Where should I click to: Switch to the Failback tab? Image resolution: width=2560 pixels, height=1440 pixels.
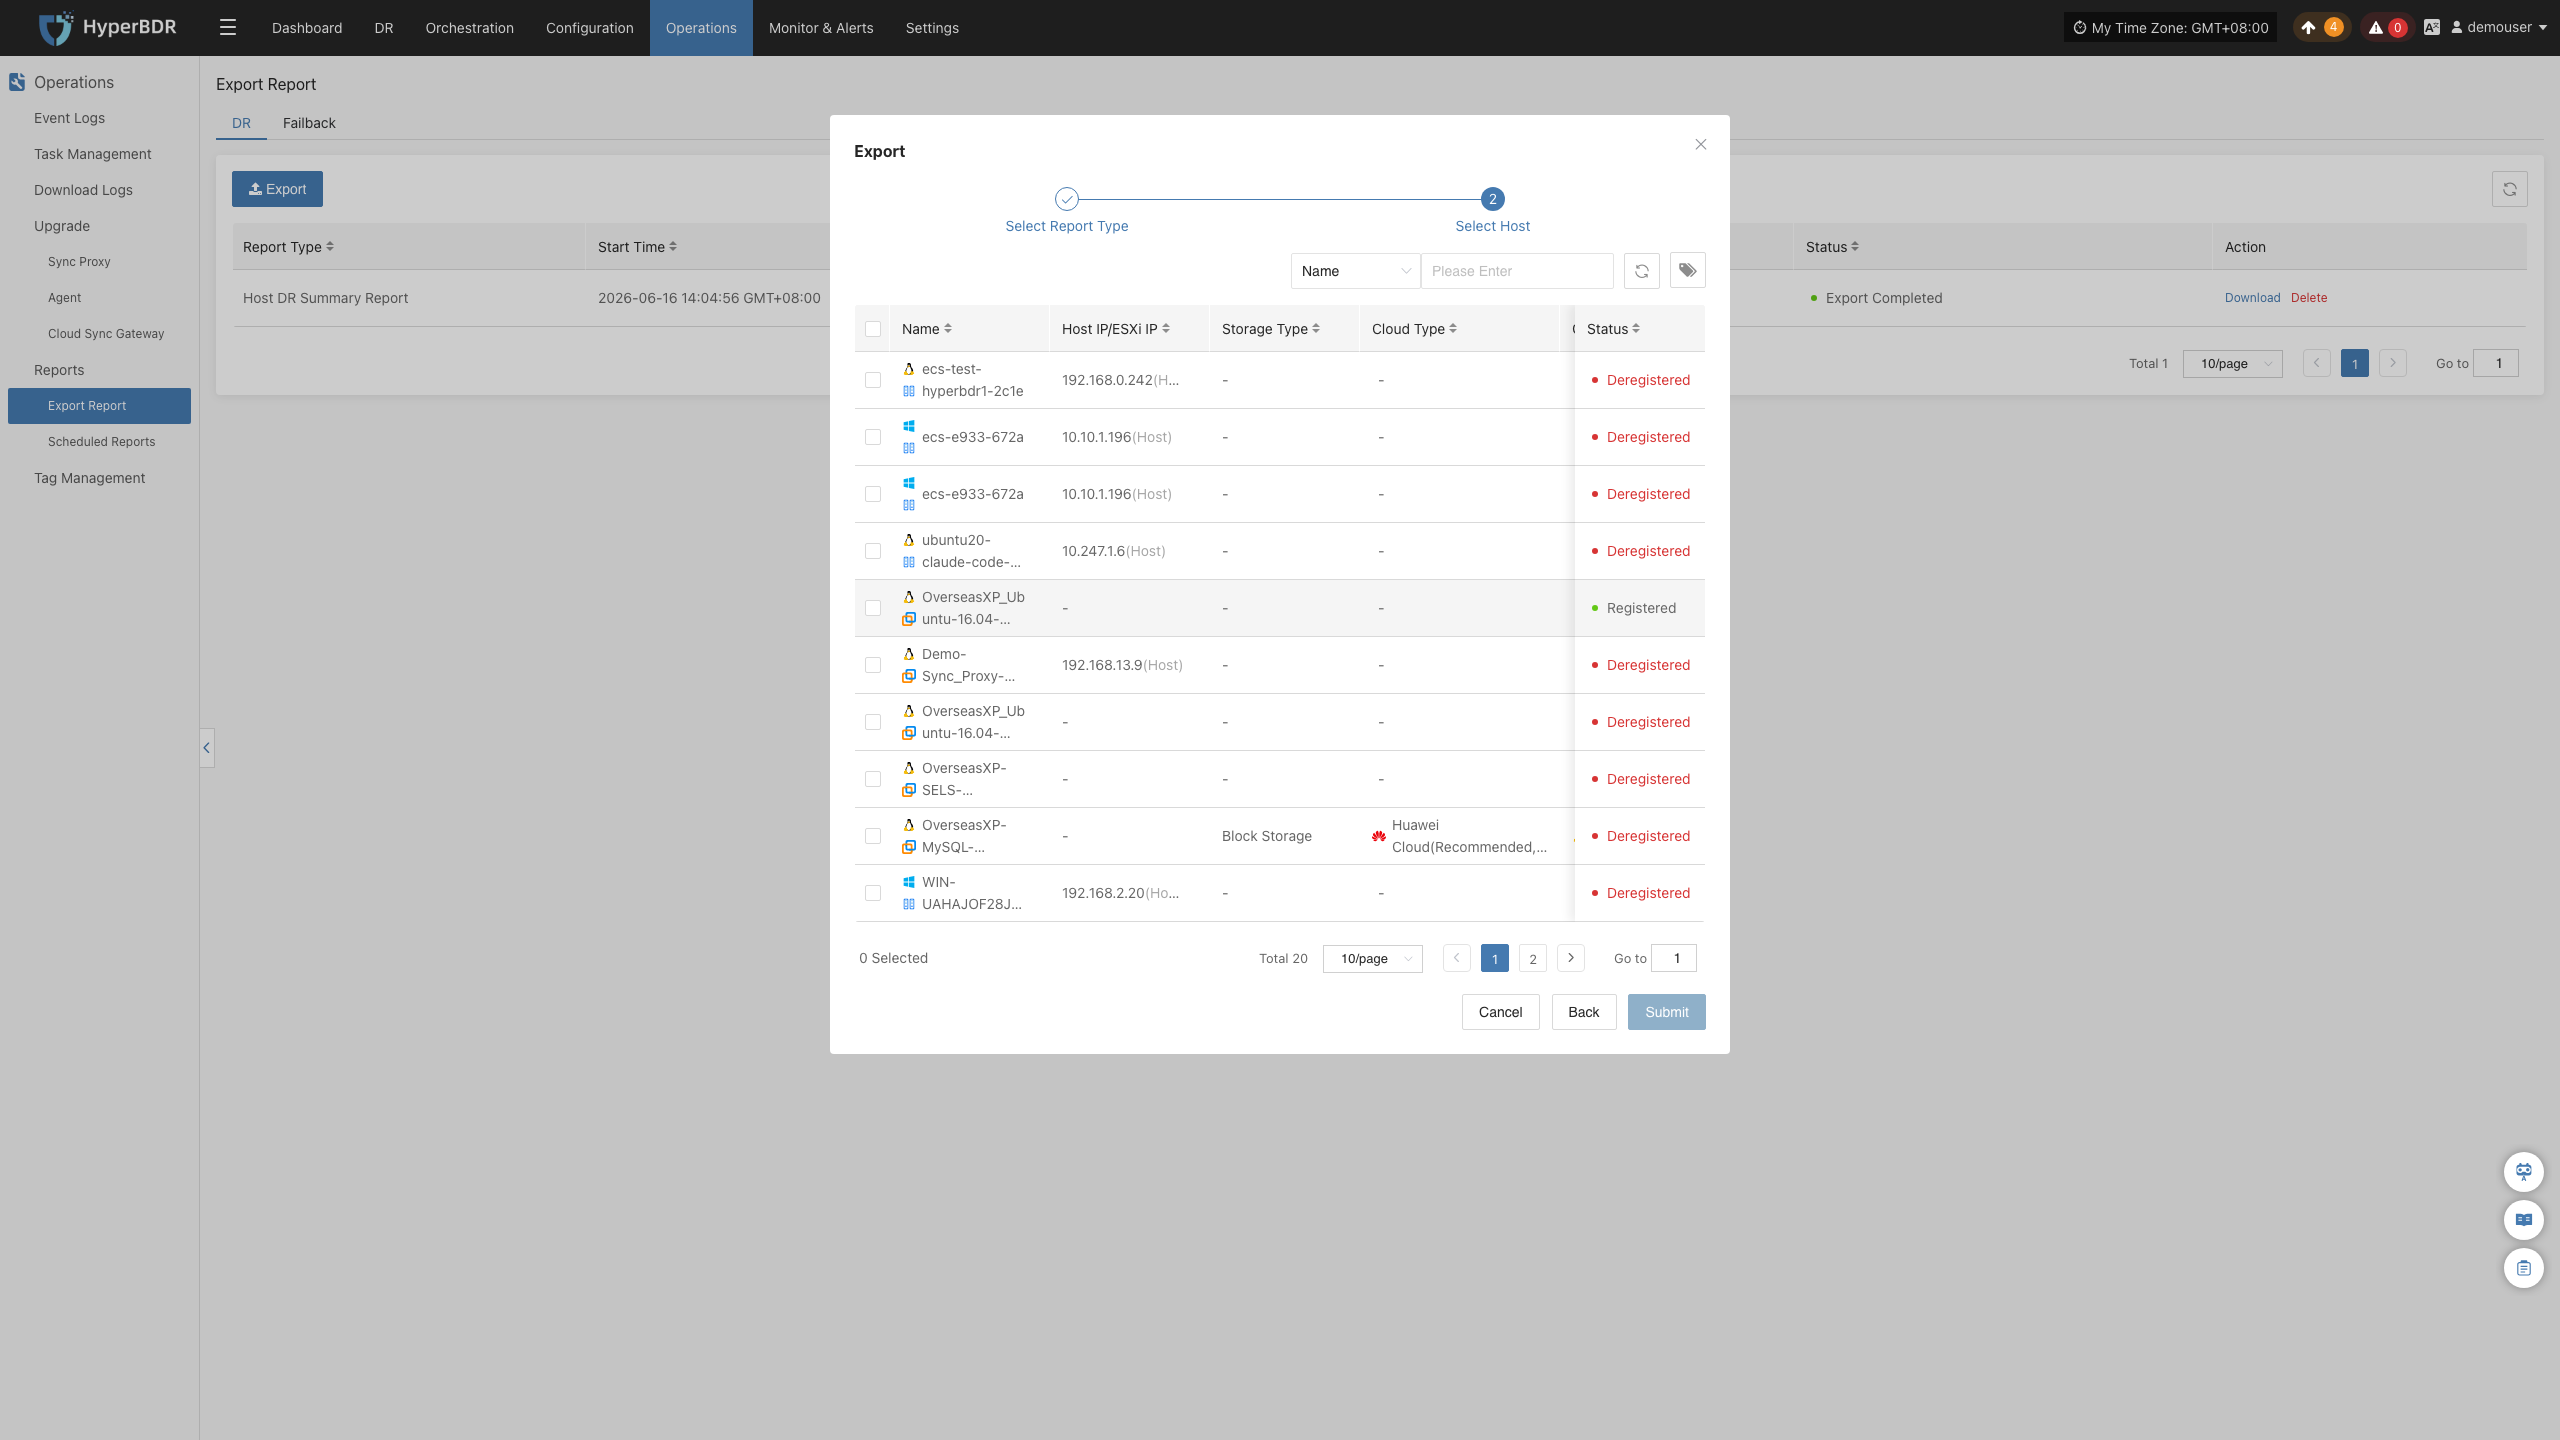(x=309, y=123)
